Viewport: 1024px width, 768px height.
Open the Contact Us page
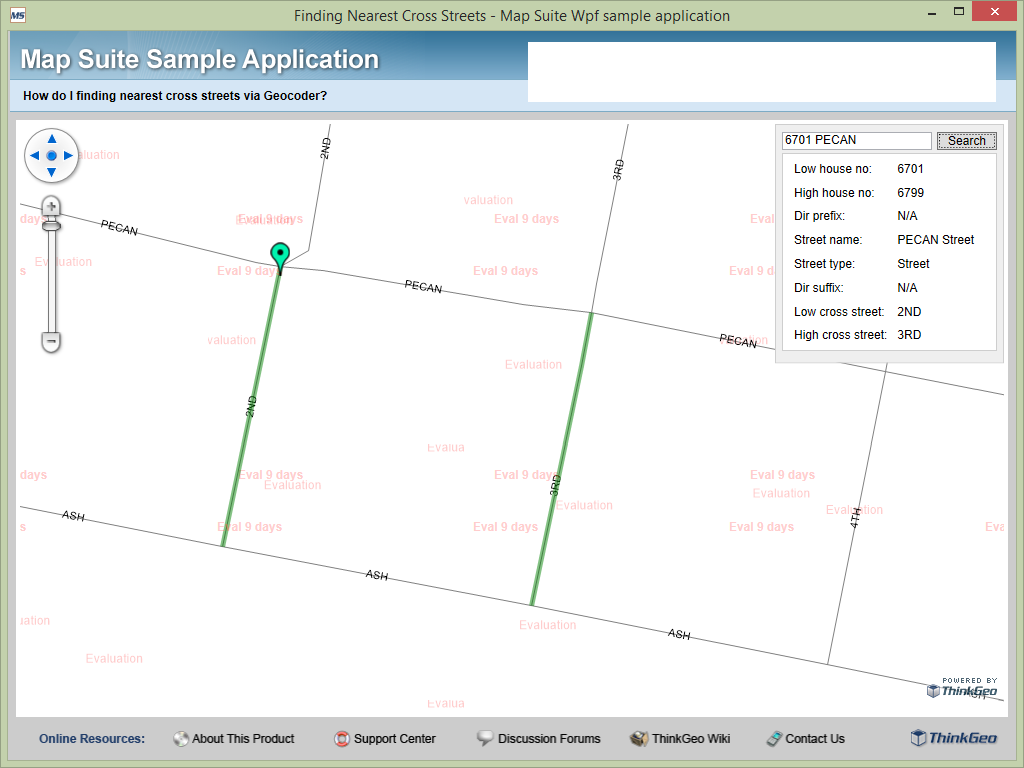pyautogui.click(x=814, y=739)
